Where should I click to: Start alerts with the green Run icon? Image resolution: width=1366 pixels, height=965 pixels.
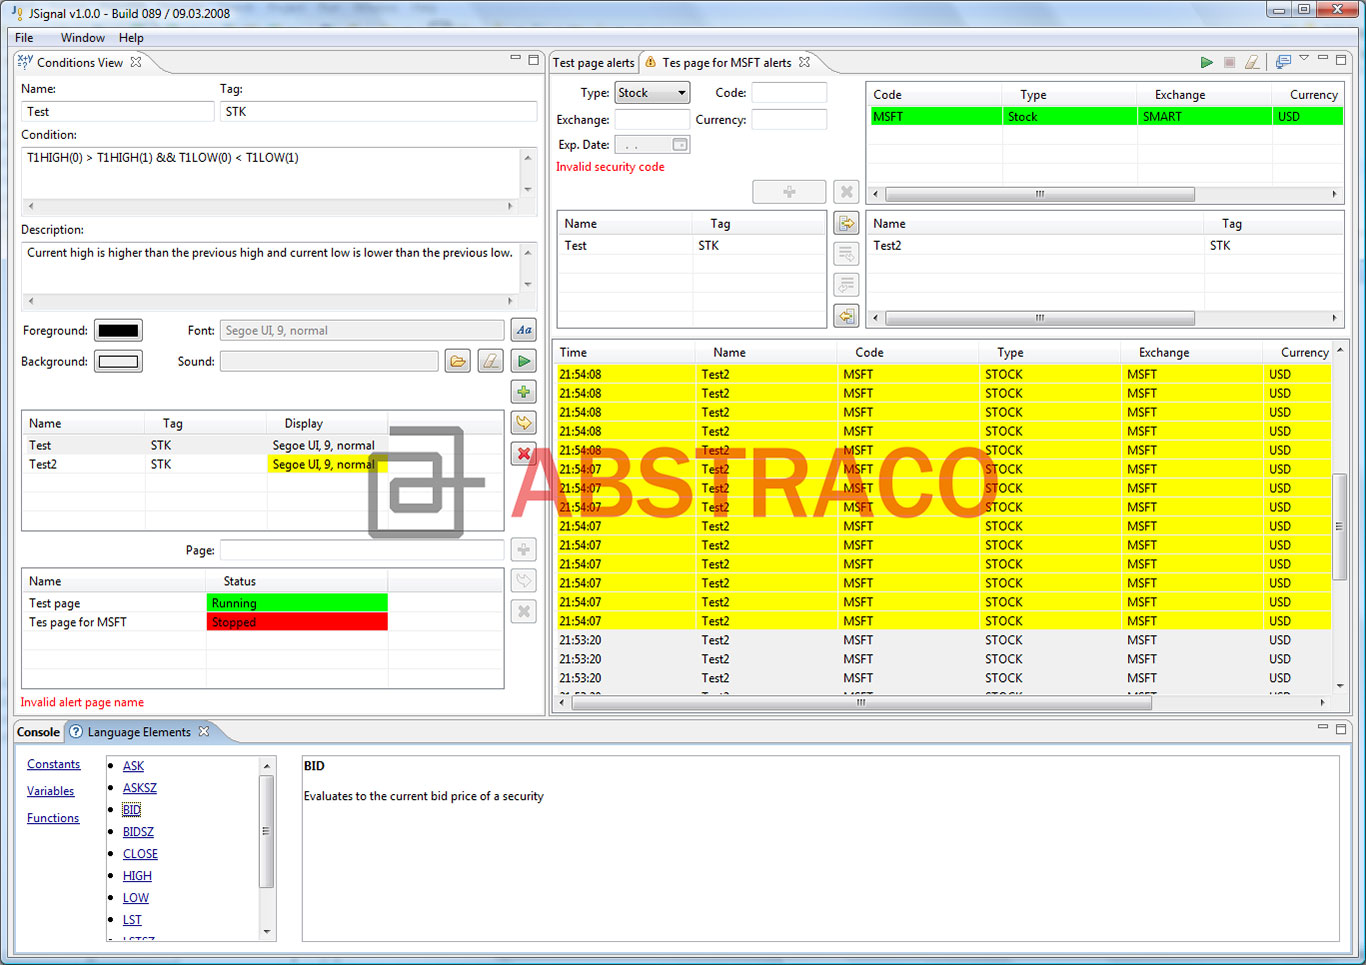point(1207,61)
